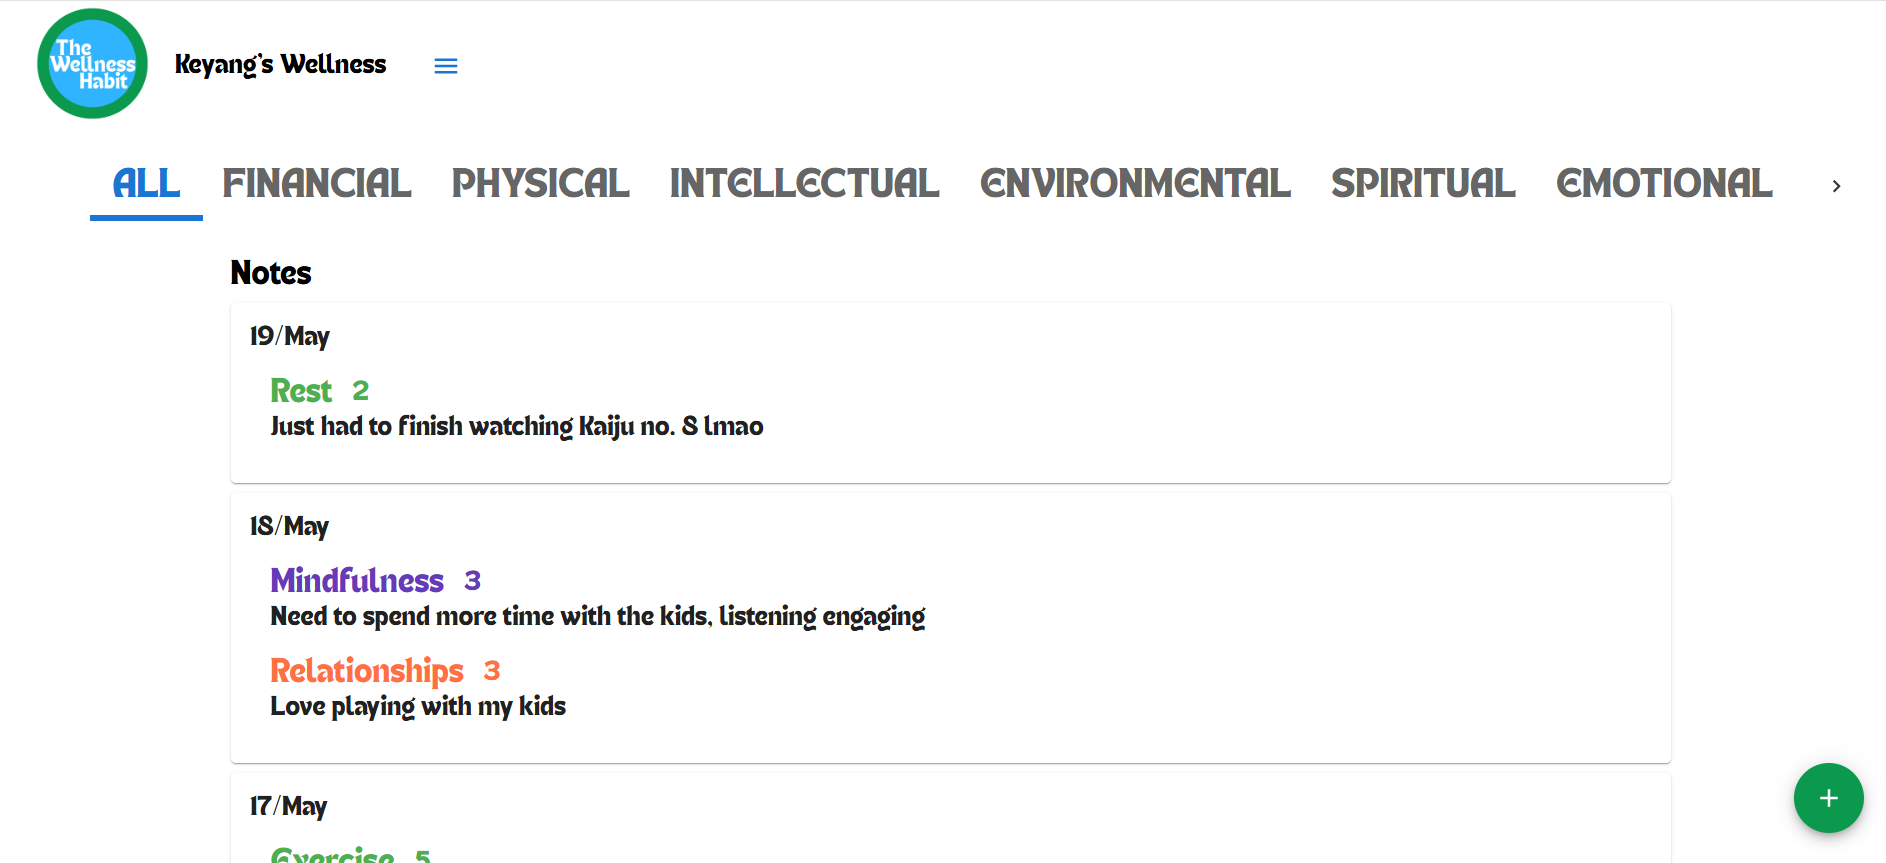Switch to the PHYSICAL tab
The width and height of the screenshot is (1886, 863).
541,184
